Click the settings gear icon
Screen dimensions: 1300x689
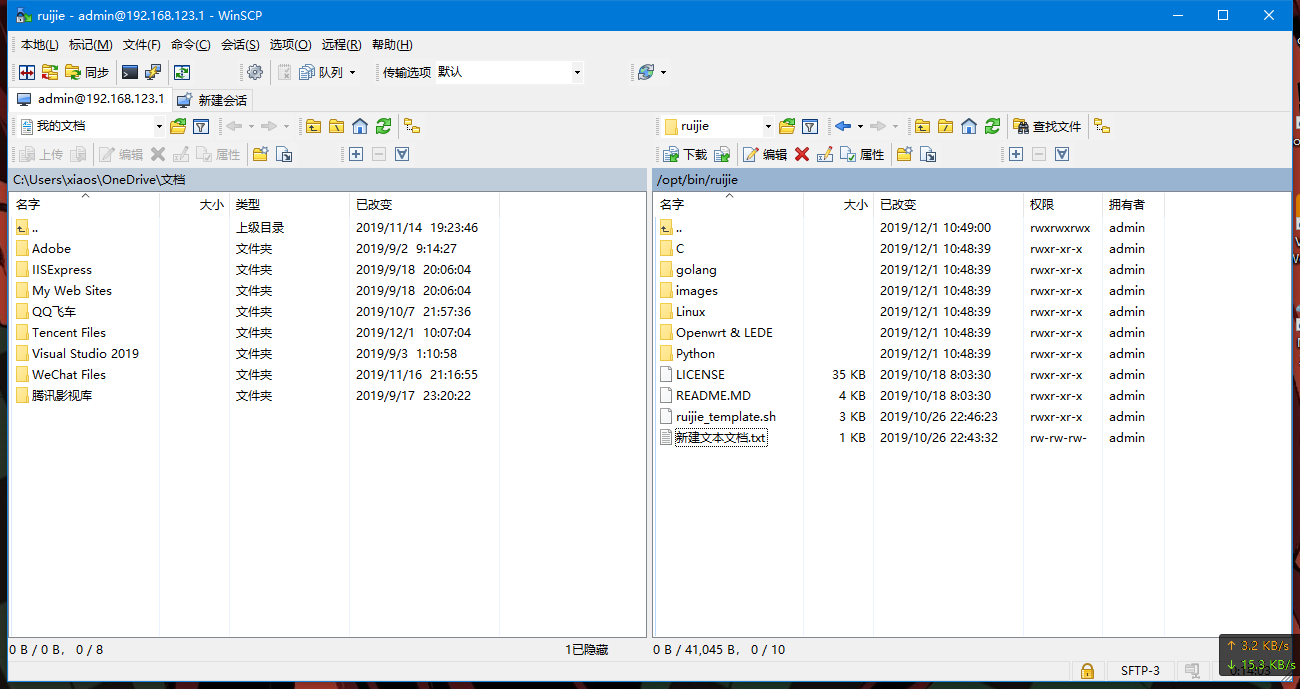tap(255, 72)
